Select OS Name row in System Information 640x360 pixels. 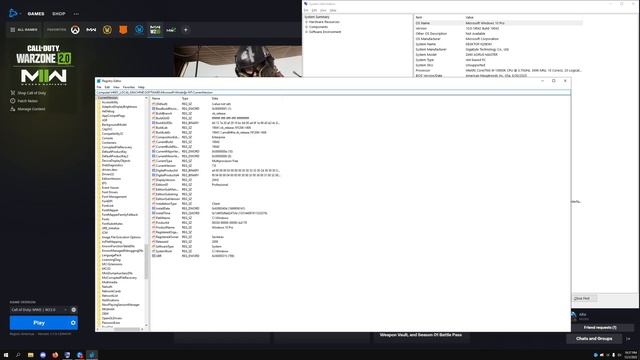pyautogui.click(x=498, y=23)
